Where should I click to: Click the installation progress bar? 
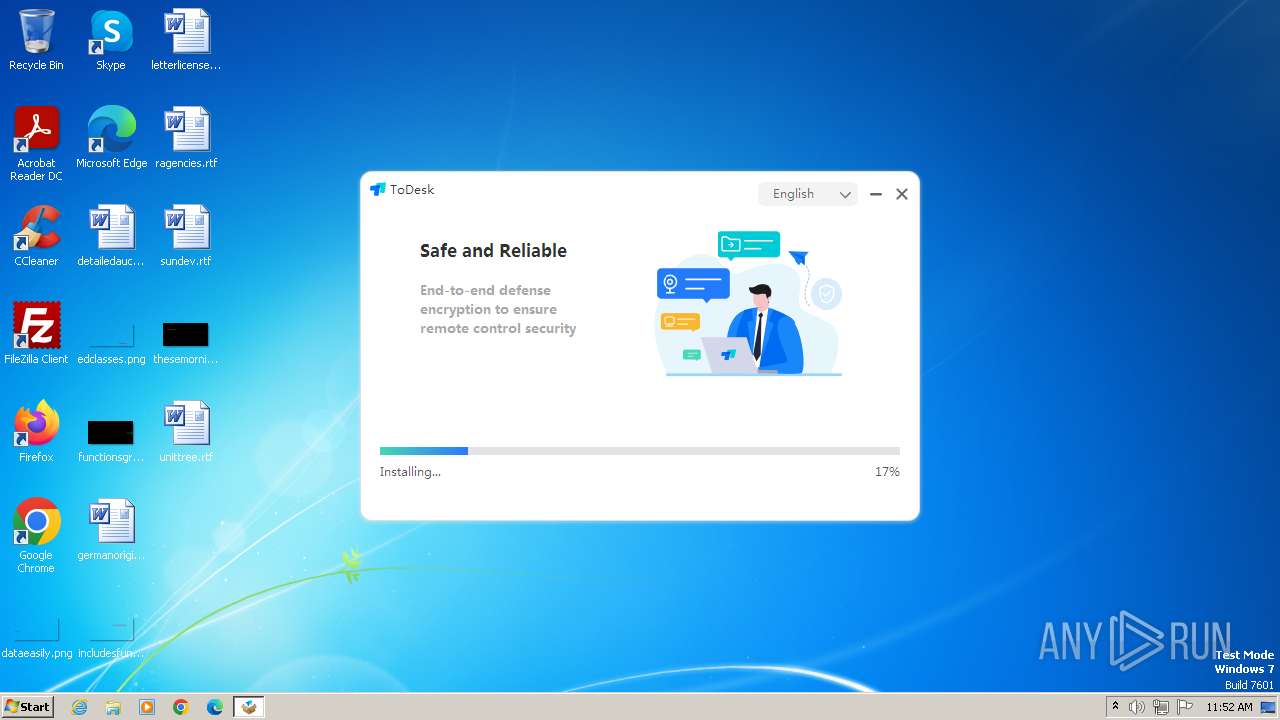click(640, 451)
